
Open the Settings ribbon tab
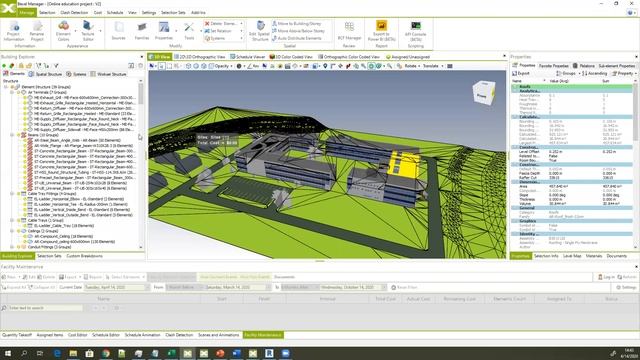point(149,13)
